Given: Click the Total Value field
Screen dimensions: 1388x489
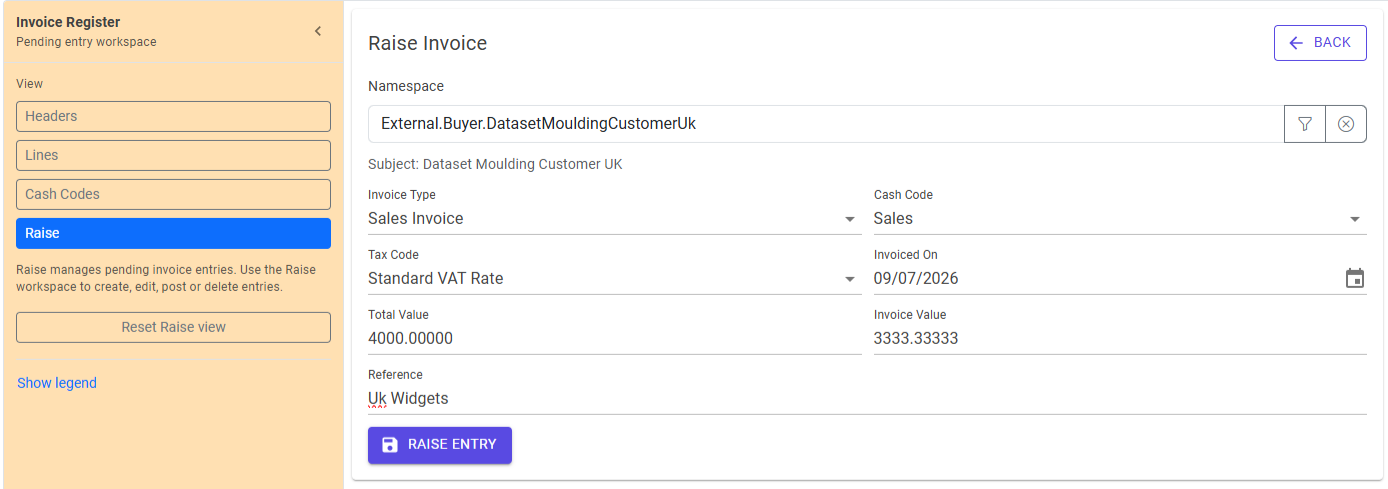Looking at the screenshot, I should pyautogui.click(x=614, y=338).
